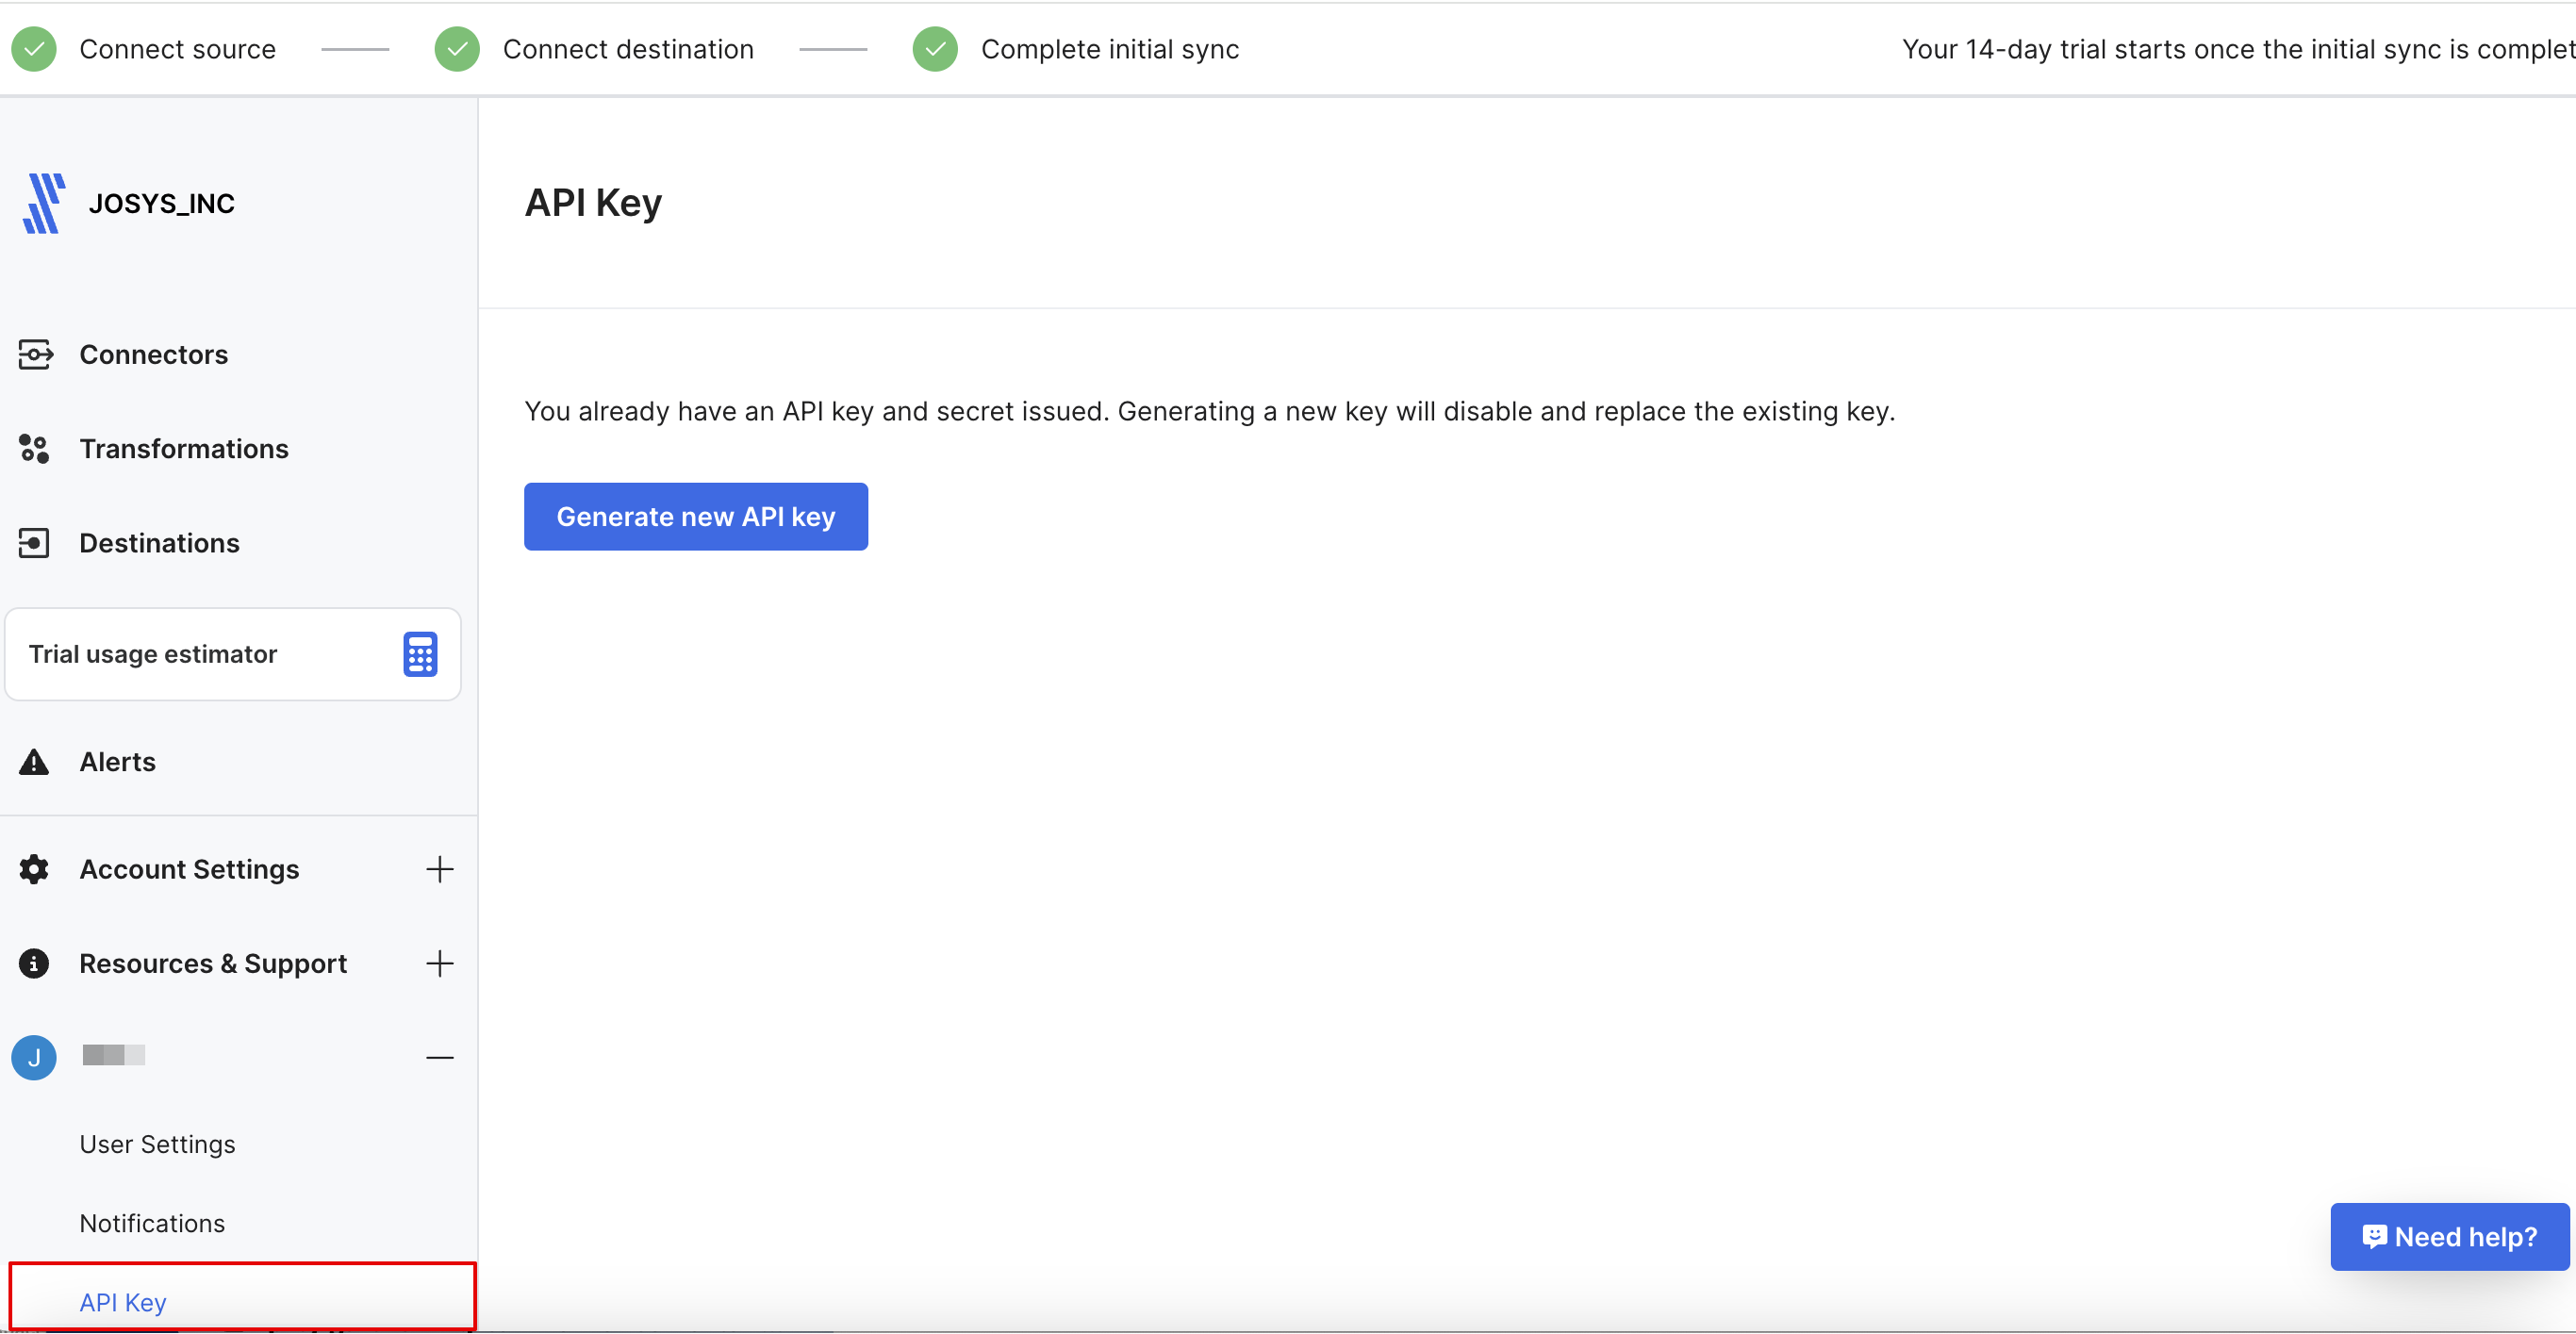Click the Fivetran logo icon

click(x=44, y=203)
